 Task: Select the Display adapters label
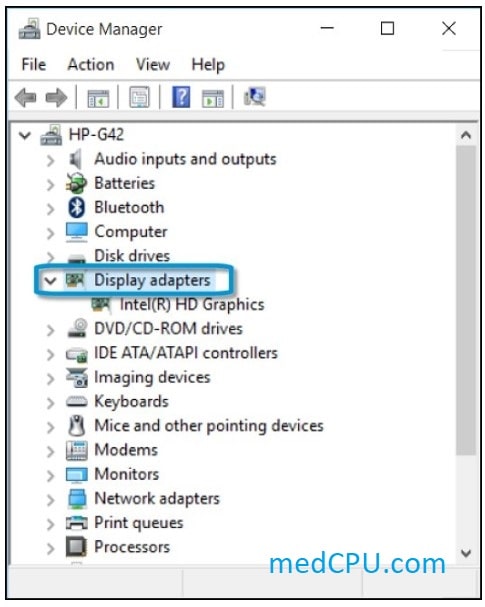(153, 280)
